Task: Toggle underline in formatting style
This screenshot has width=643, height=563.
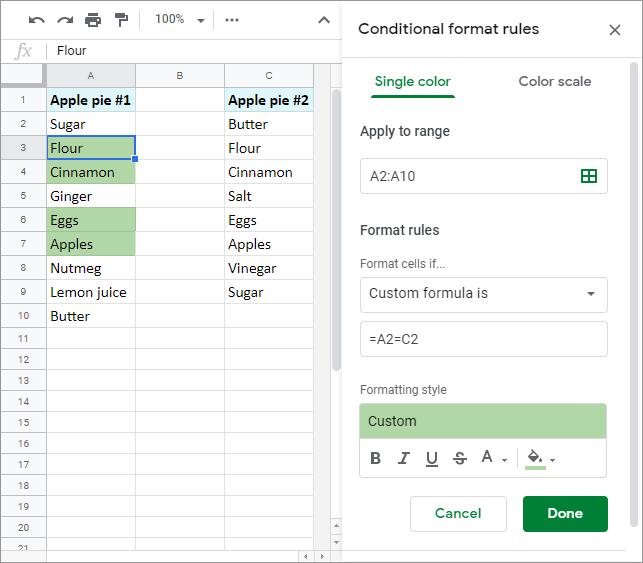Action: 432,458
